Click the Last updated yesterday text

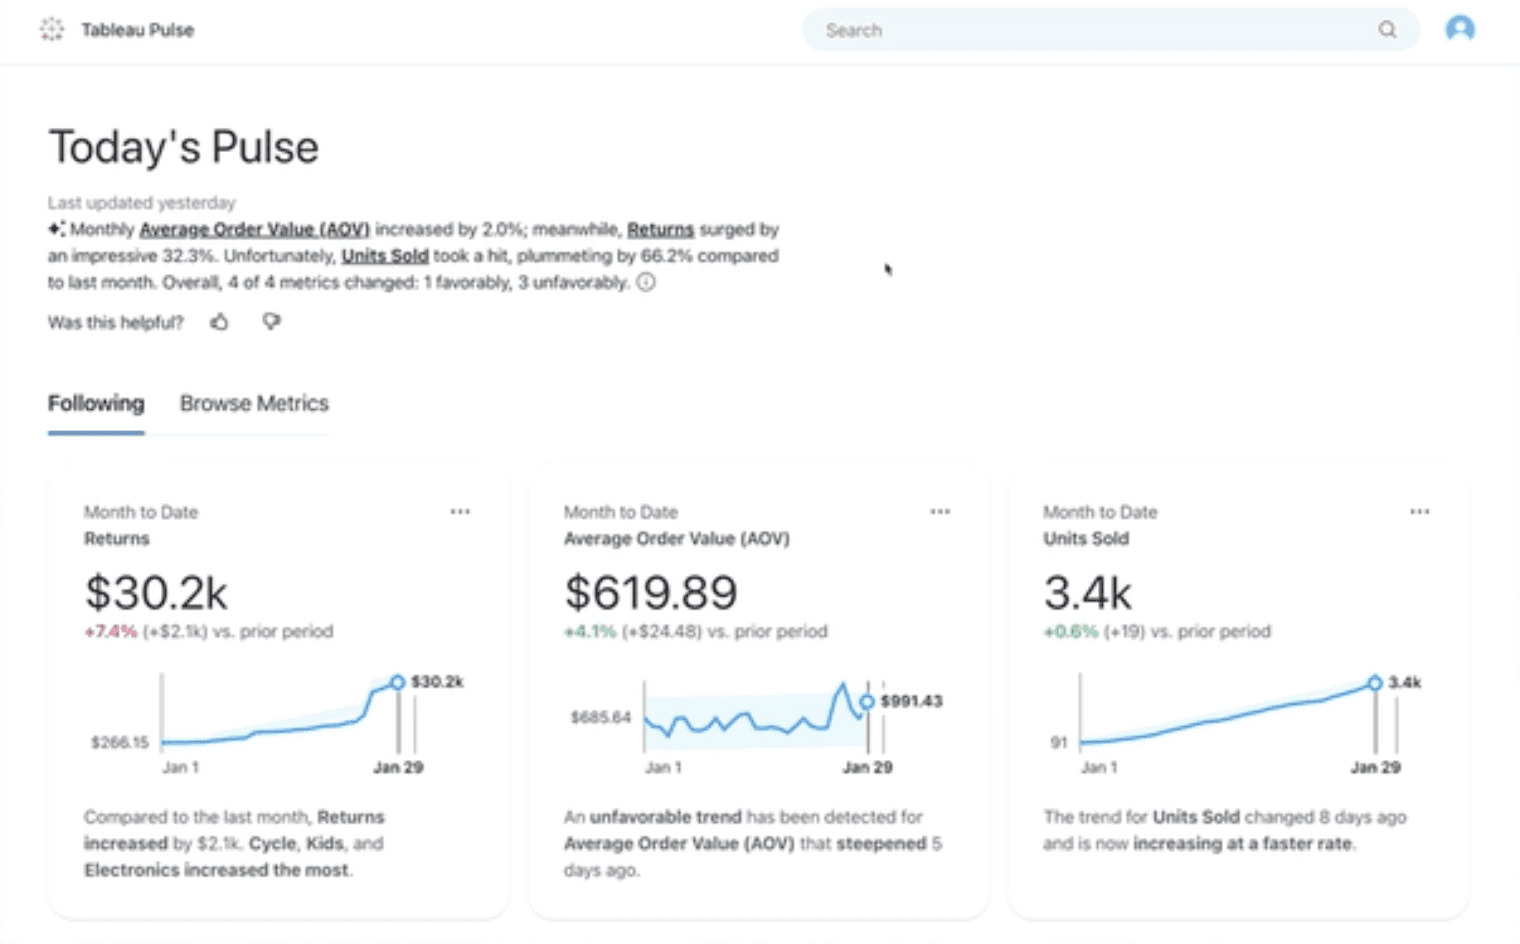(x=142, y=203)
